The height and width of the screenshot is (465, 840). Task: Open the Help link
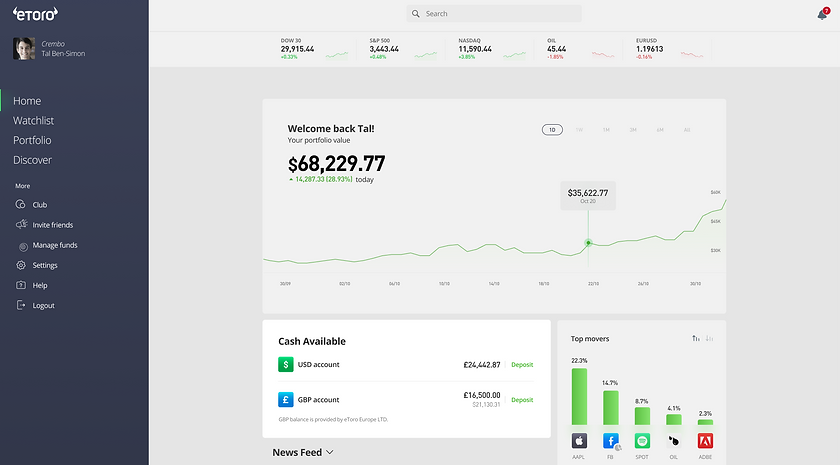point(40,286)
